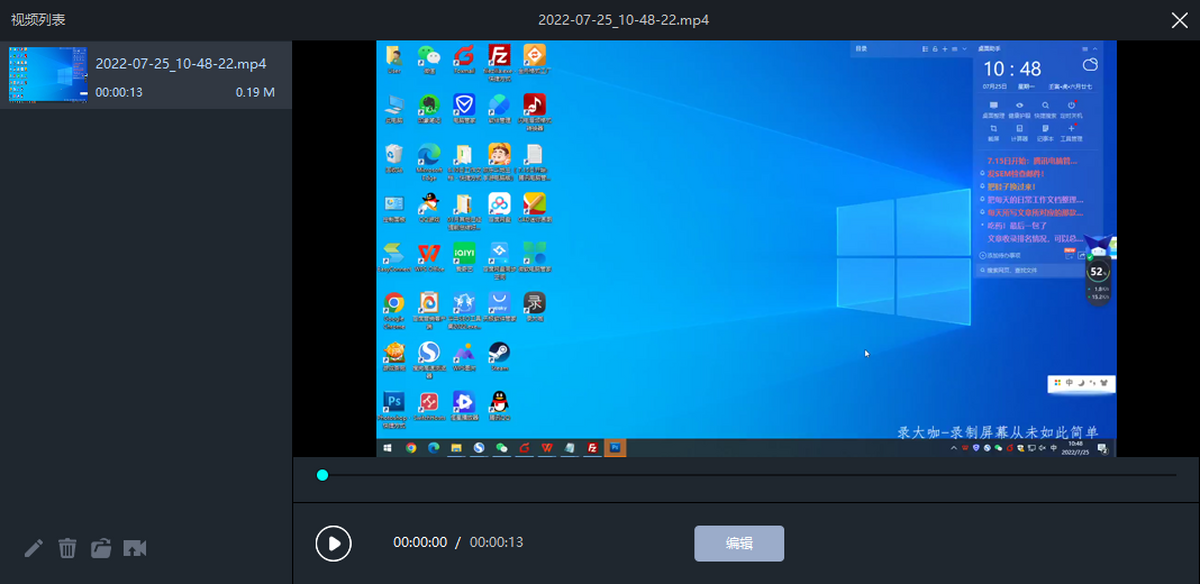
Task: Close the video player with the X
Action: click(x=1179, y=20)
